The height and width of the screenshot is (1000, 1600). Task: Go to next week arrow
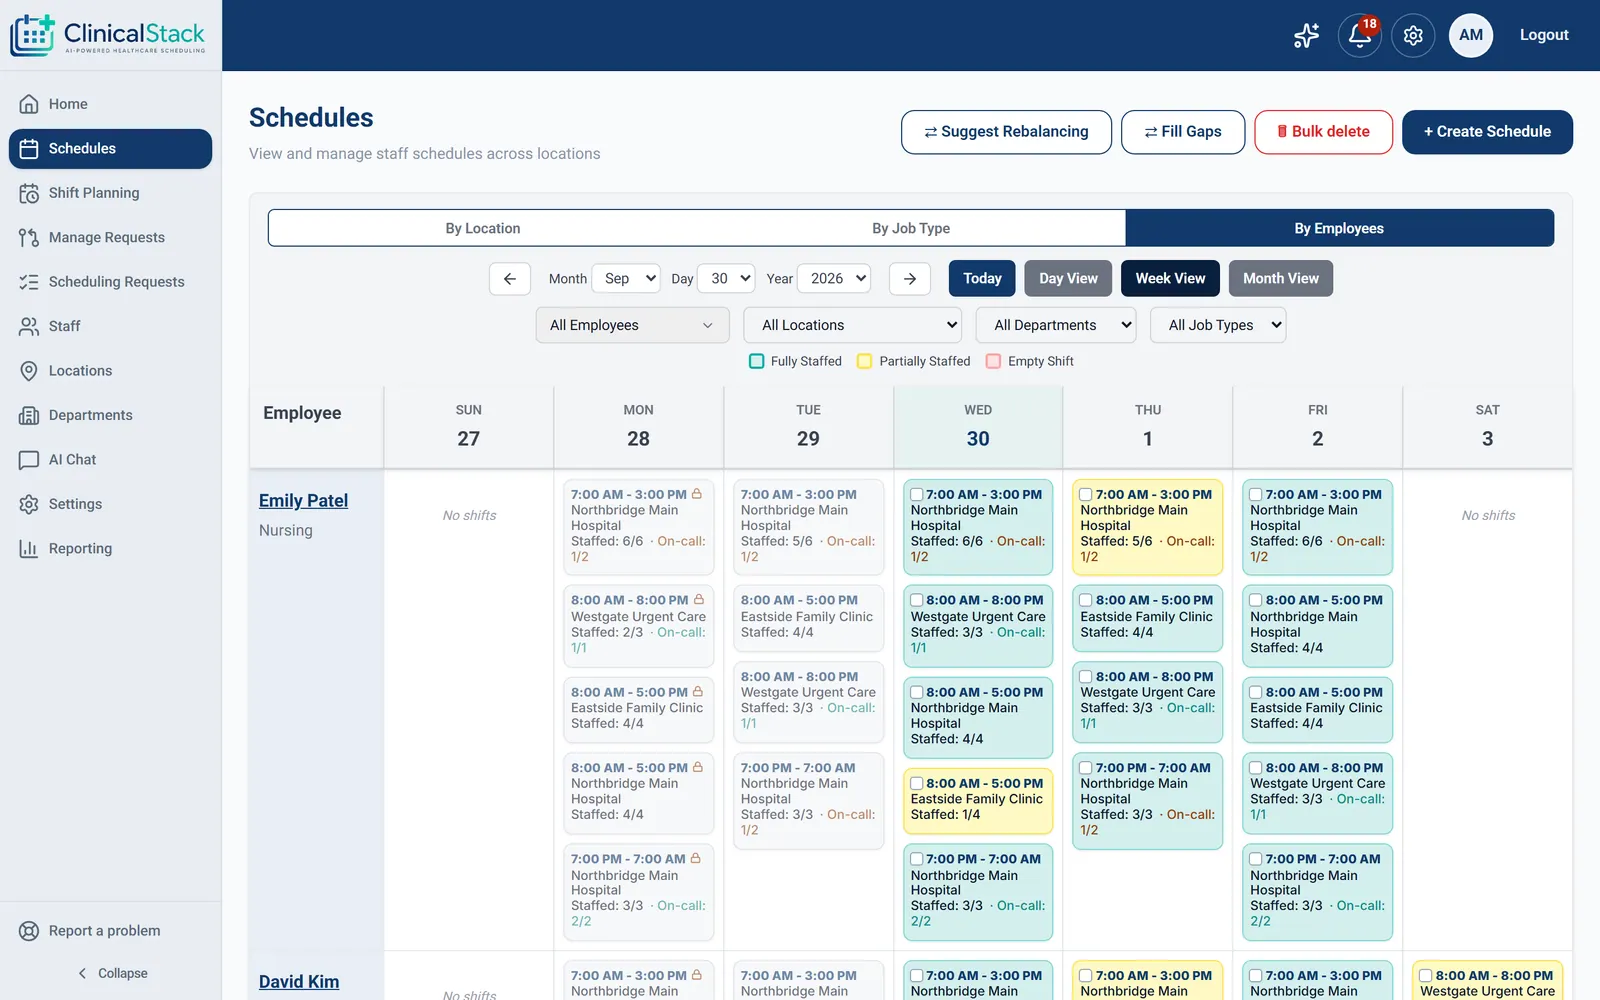pos(910,279)
